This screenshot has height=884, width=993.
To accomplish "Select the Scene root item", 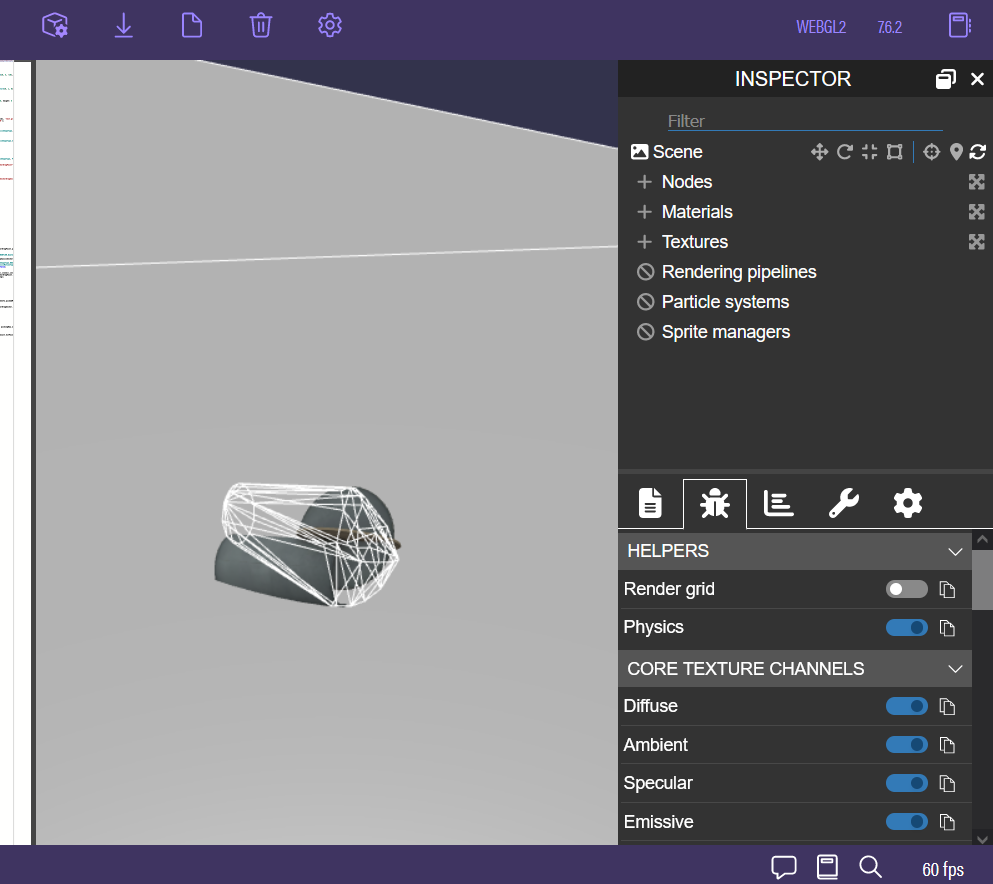I will coord(677,152).
